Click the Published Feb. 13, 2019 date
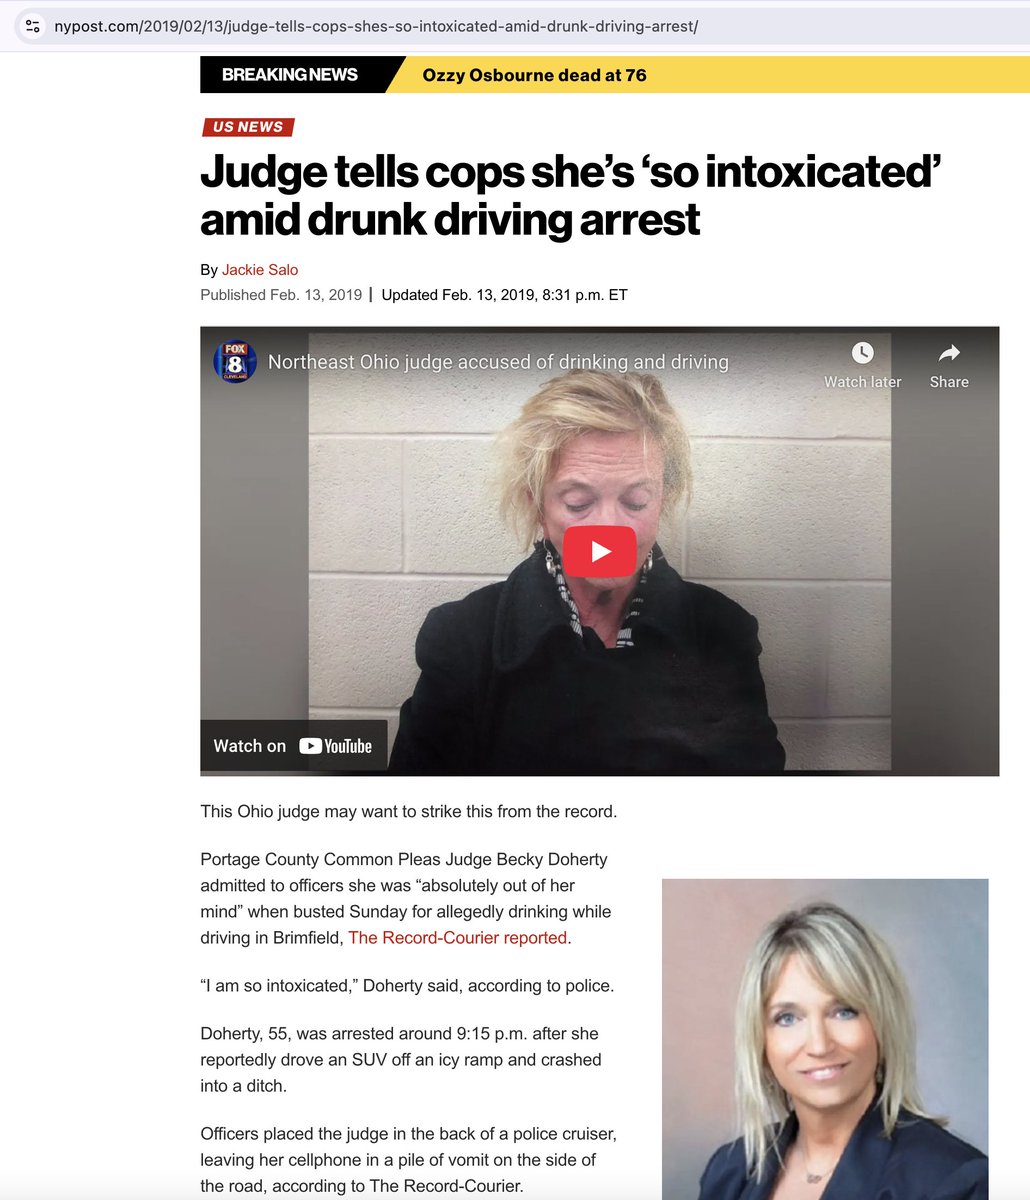Image resolution: width=1030 pixels, height=1200 pixels. coord(281,295)
